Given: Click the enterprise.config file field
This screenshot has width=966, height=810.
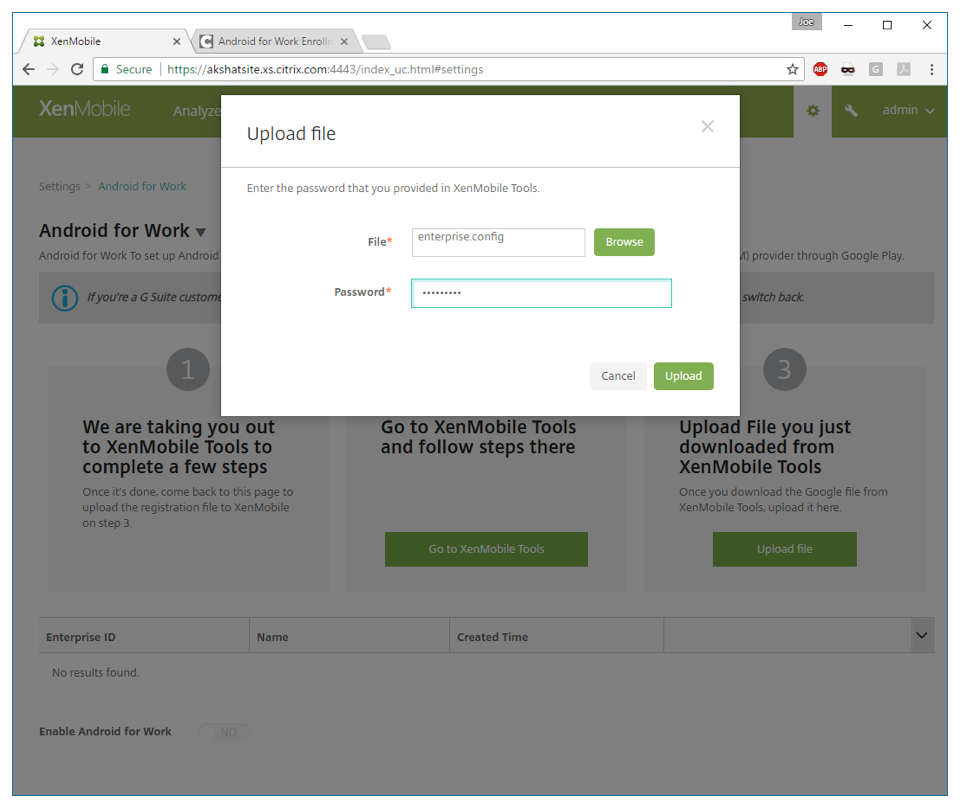Looking at the screenshot, I should coord(498,242).
